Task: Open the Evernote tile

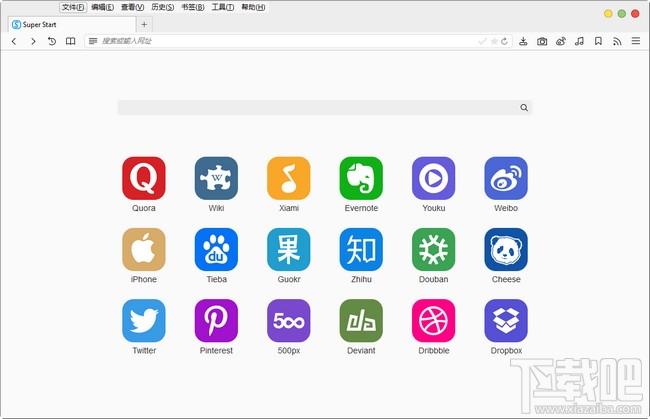Action: (361, 178)
